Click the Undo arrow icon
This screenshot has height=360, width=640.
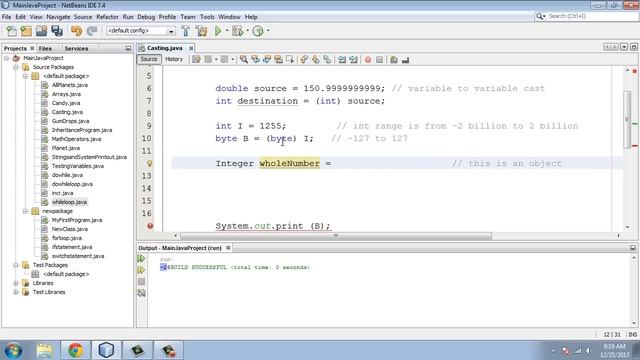tap(76, 31)
